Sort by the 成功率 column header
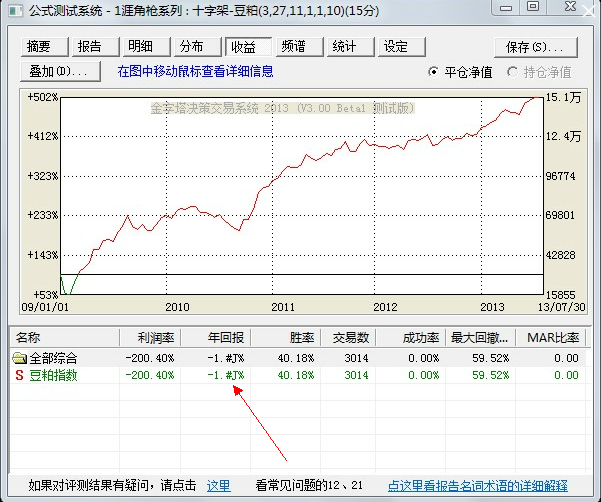601x502 pixels. click(411, 338)
